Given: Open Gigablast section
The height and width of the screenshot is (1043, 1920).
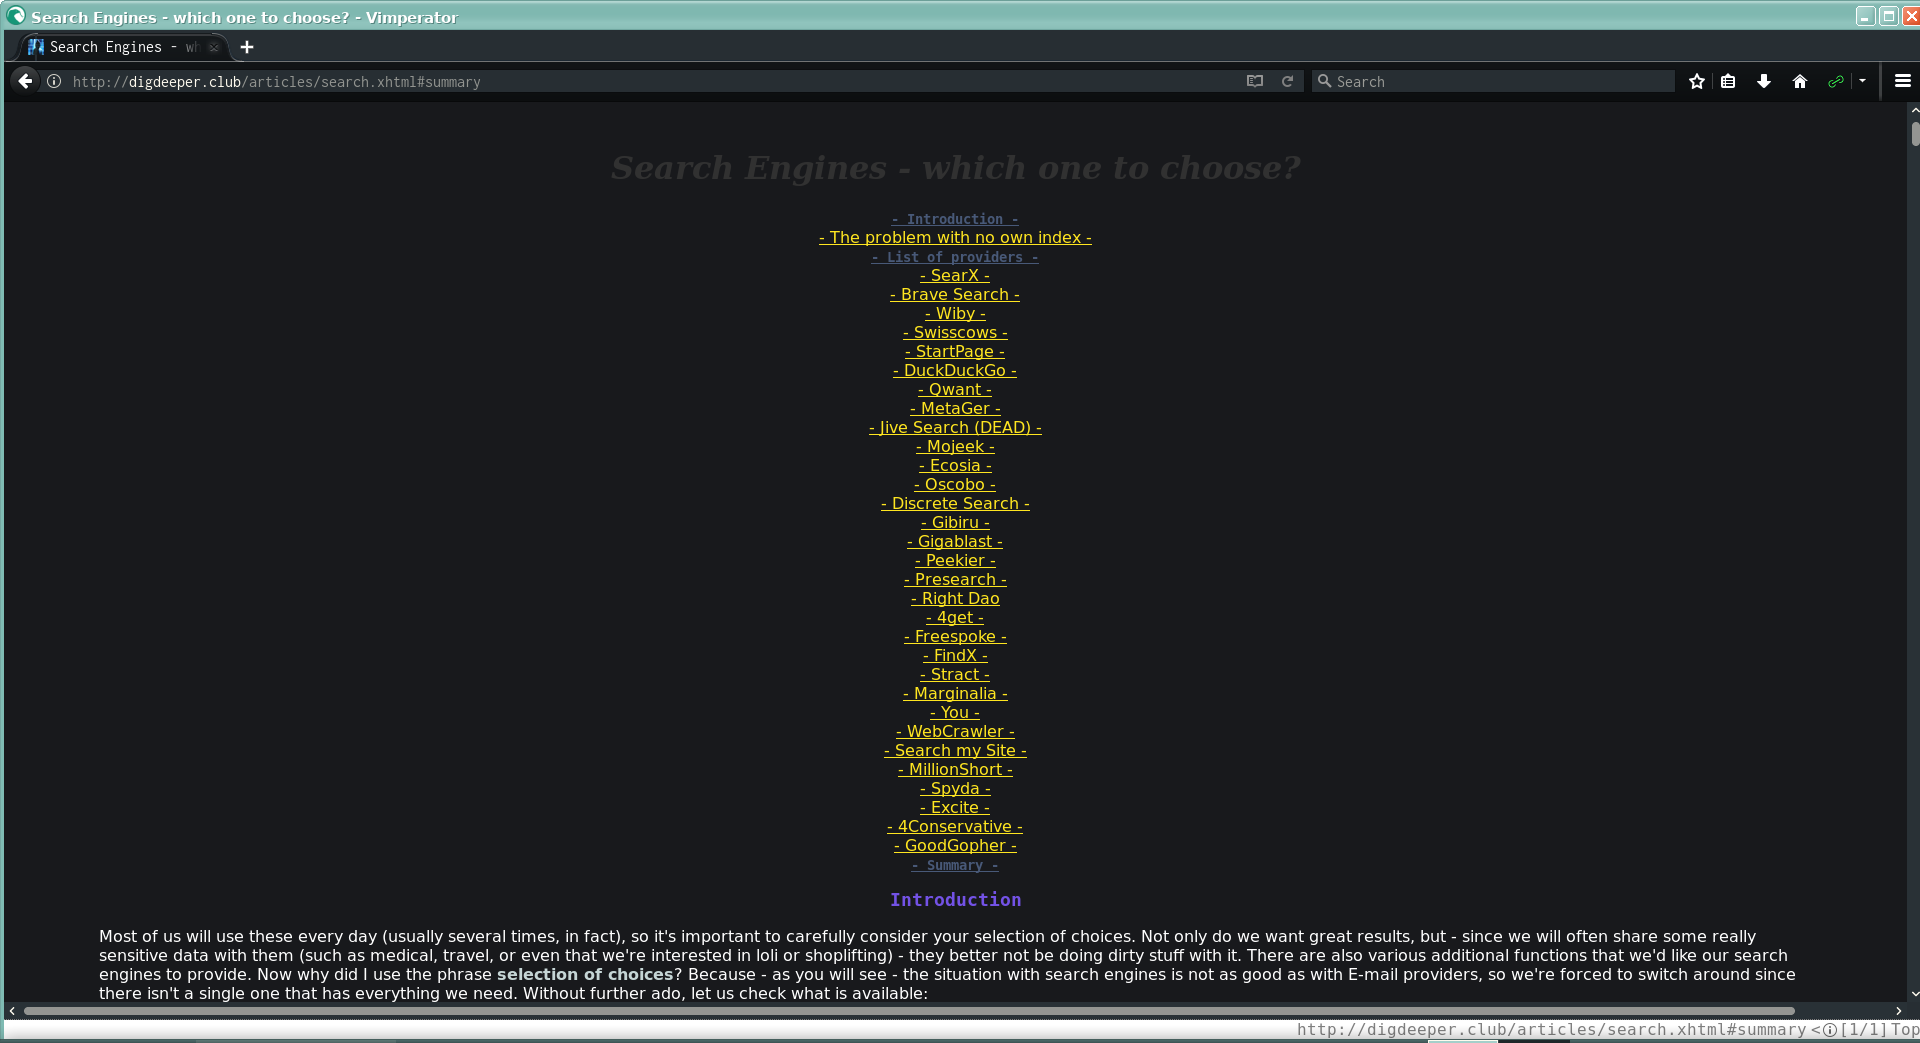Looking at the screenshot, I should [955, 541].
